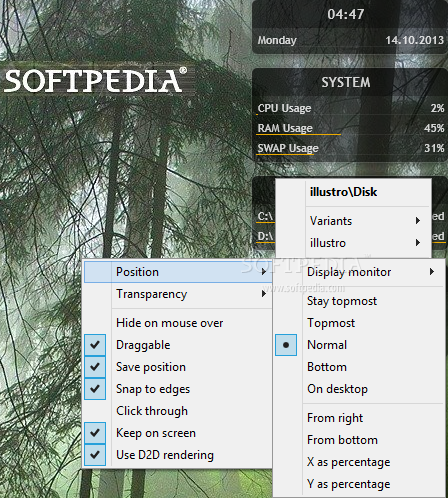The height and width of the screenshot is (498, 448).
Task: Disable Use D2D rendering
Action: pos(177,455)
